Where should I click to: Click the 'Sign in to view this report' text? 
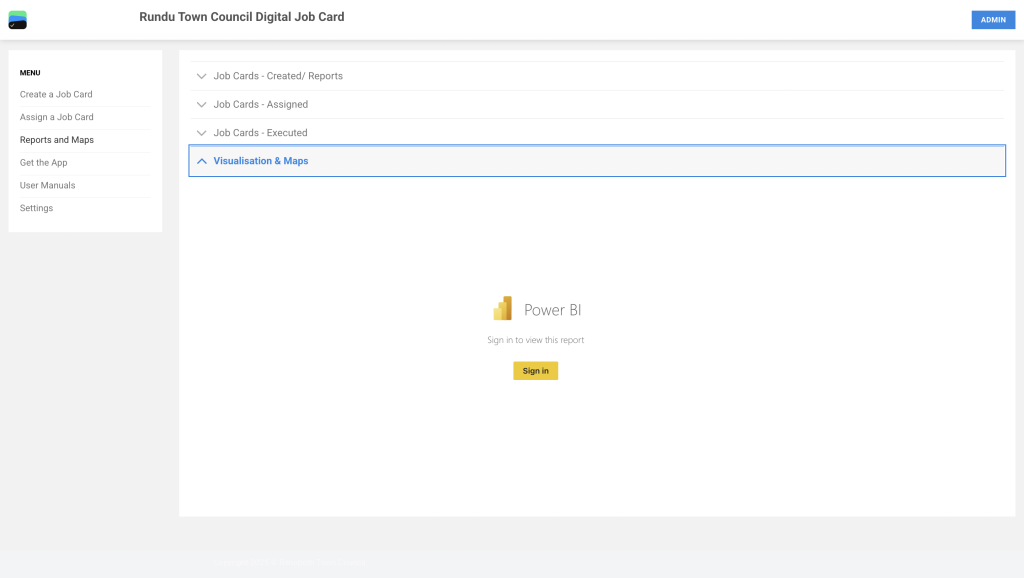tap(535, 340)
